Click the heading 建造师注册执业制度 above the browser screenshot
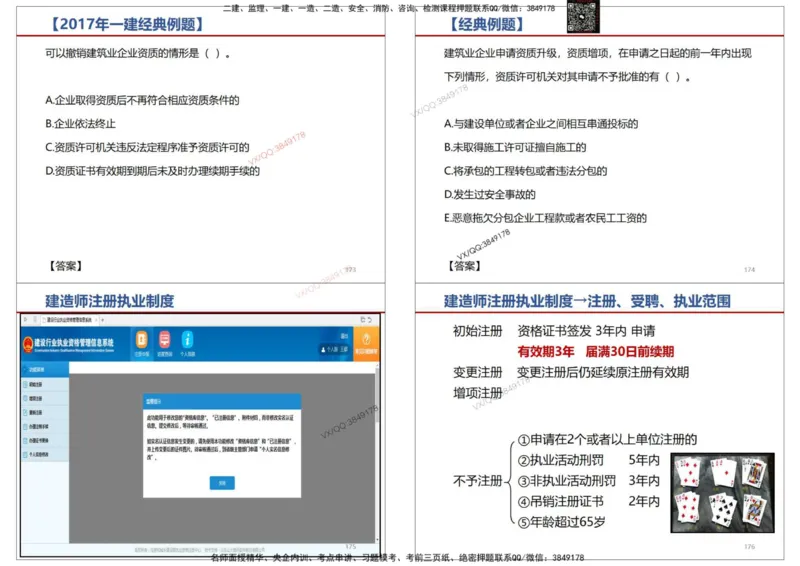Screen dimensions: 800x566 110,301
